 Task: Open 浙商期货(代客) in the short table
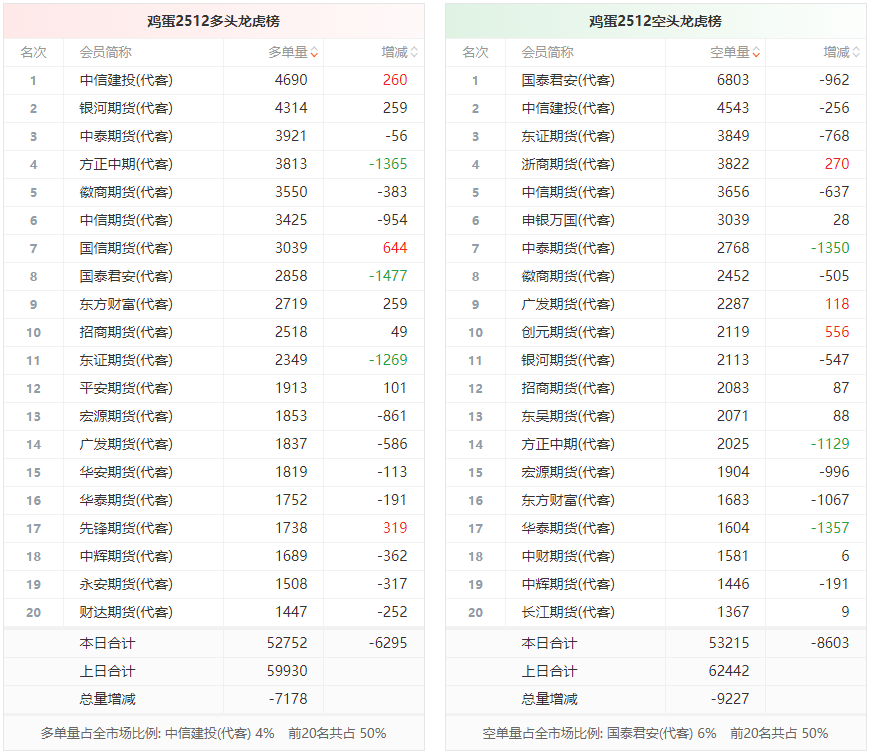pyautogui.click(x=567, y=164)
